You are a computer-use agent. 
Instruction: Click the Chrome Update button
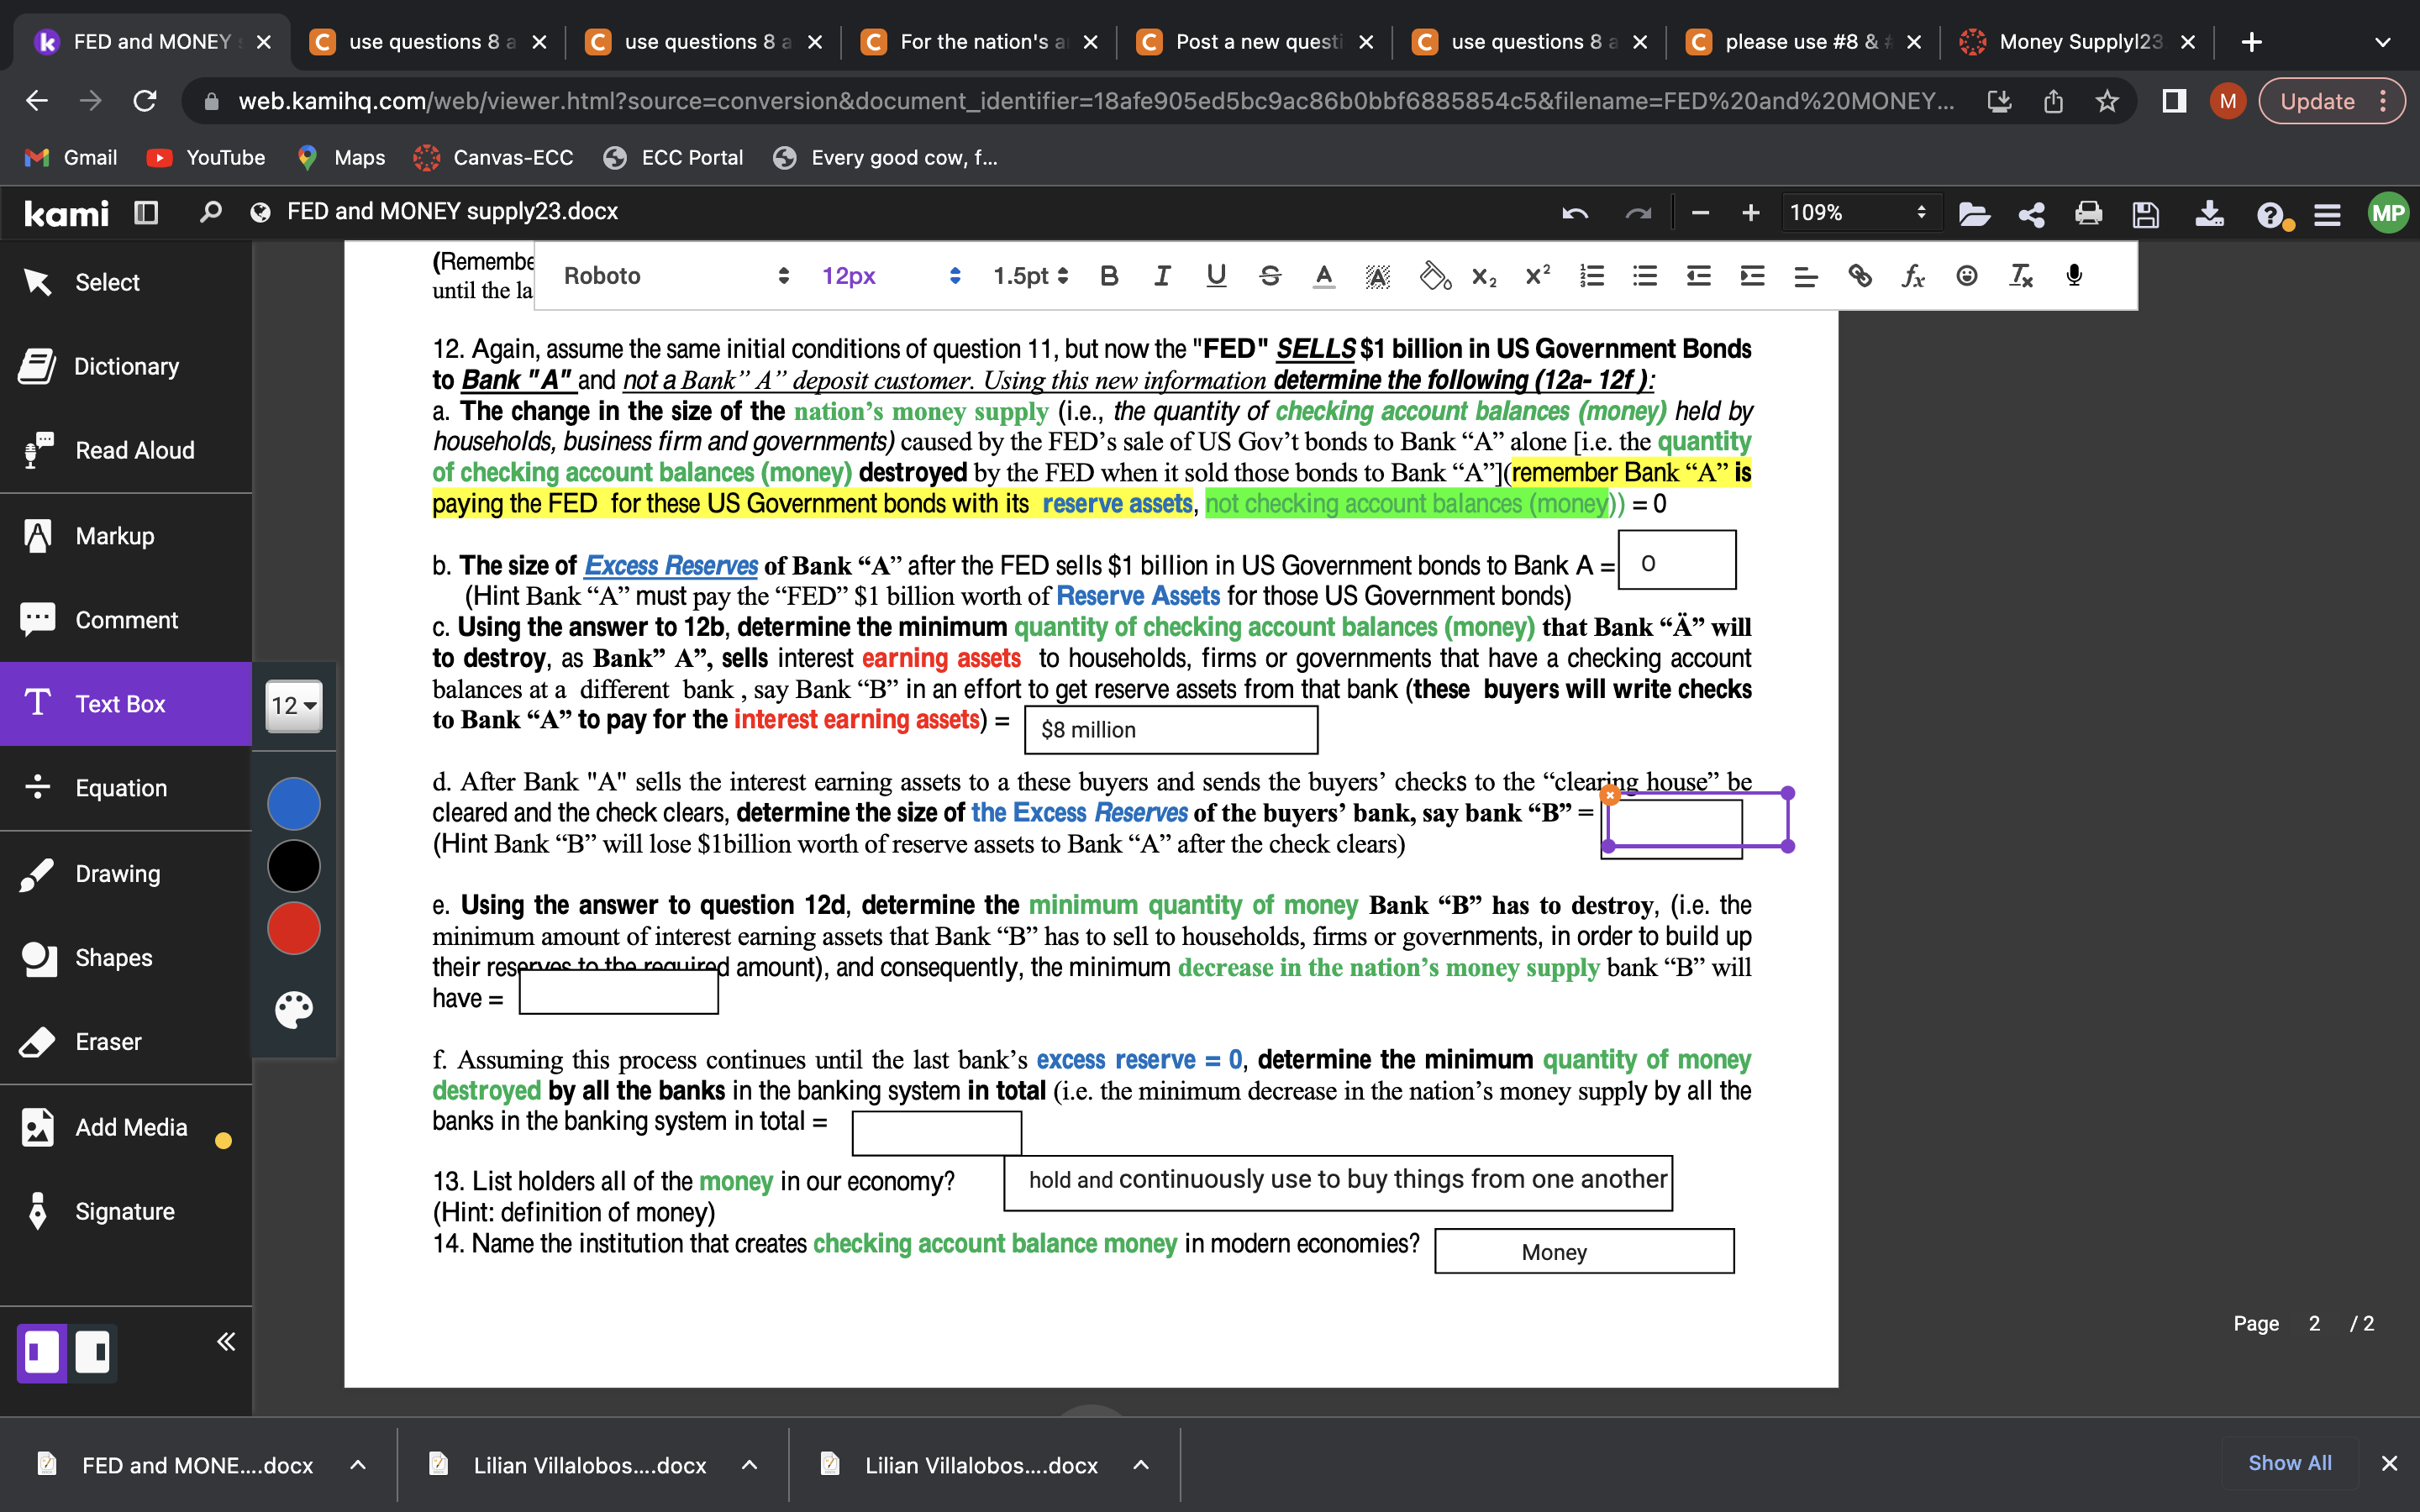click(x=2316, y=101)
